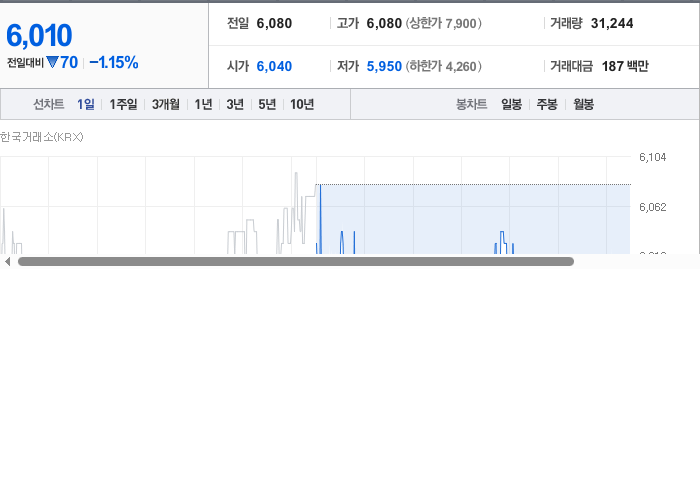Image resolution: width=700 pixels, height=490 pixels.
Task: Click the 6,062 axis label
Action: pos(653,207)
